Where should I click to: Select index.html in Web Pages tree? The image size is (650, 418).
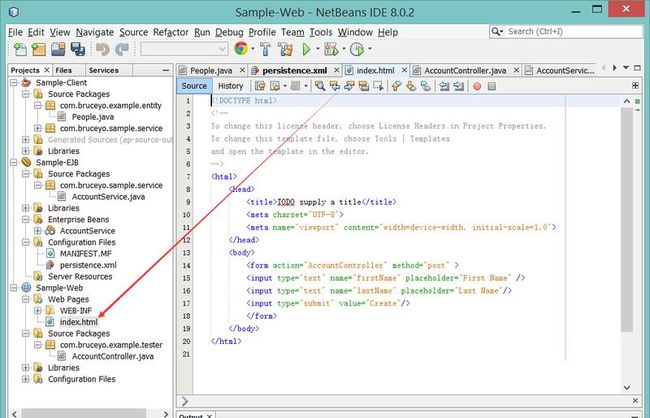click(x=79, y=322)
